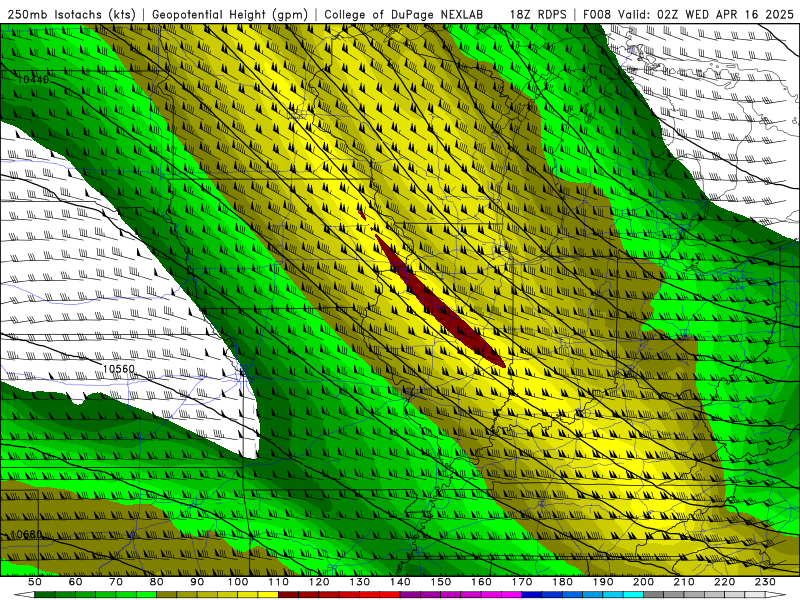Click the 50 value on the color scale

(35, 582)
